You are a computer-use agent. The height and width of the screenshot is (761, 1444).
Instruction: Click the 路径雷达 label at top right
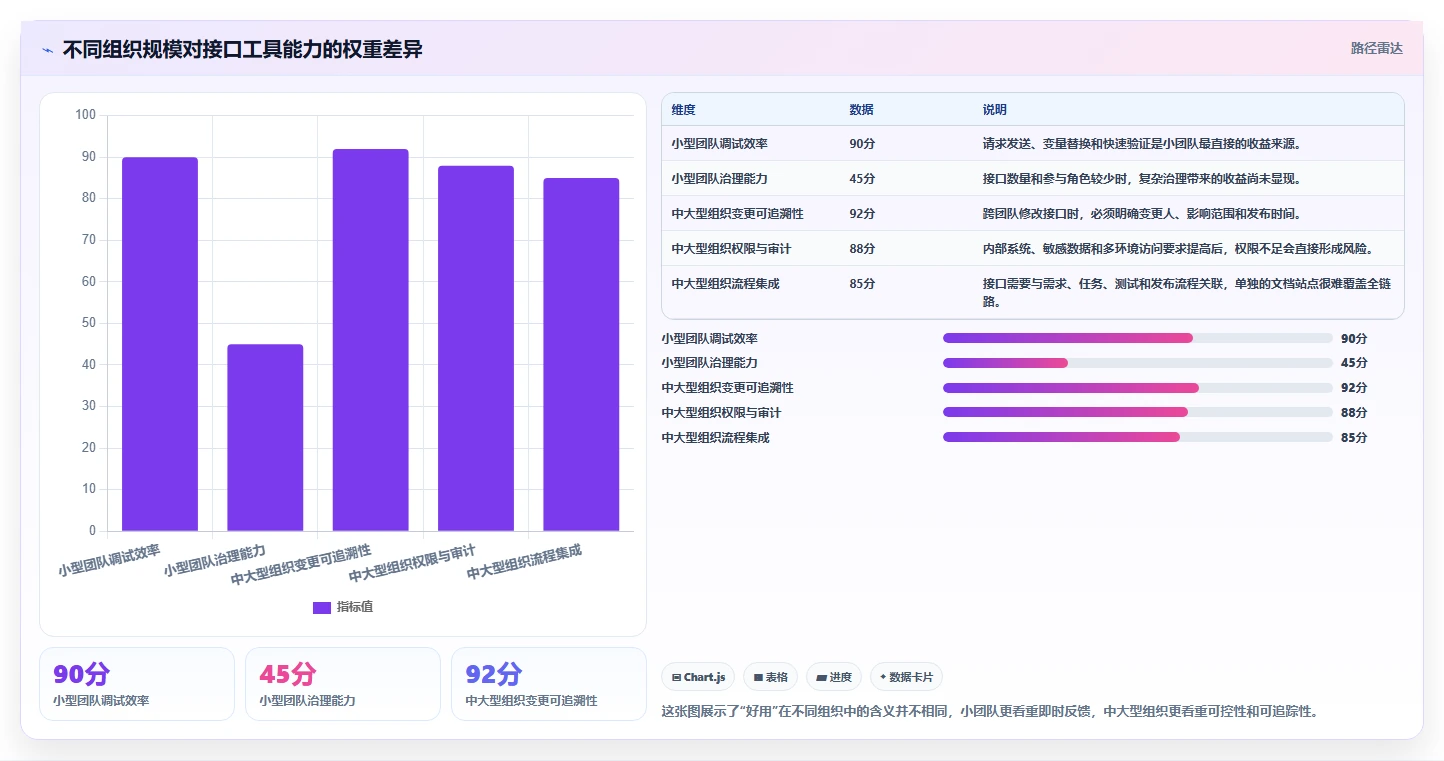click(1376, 48)
